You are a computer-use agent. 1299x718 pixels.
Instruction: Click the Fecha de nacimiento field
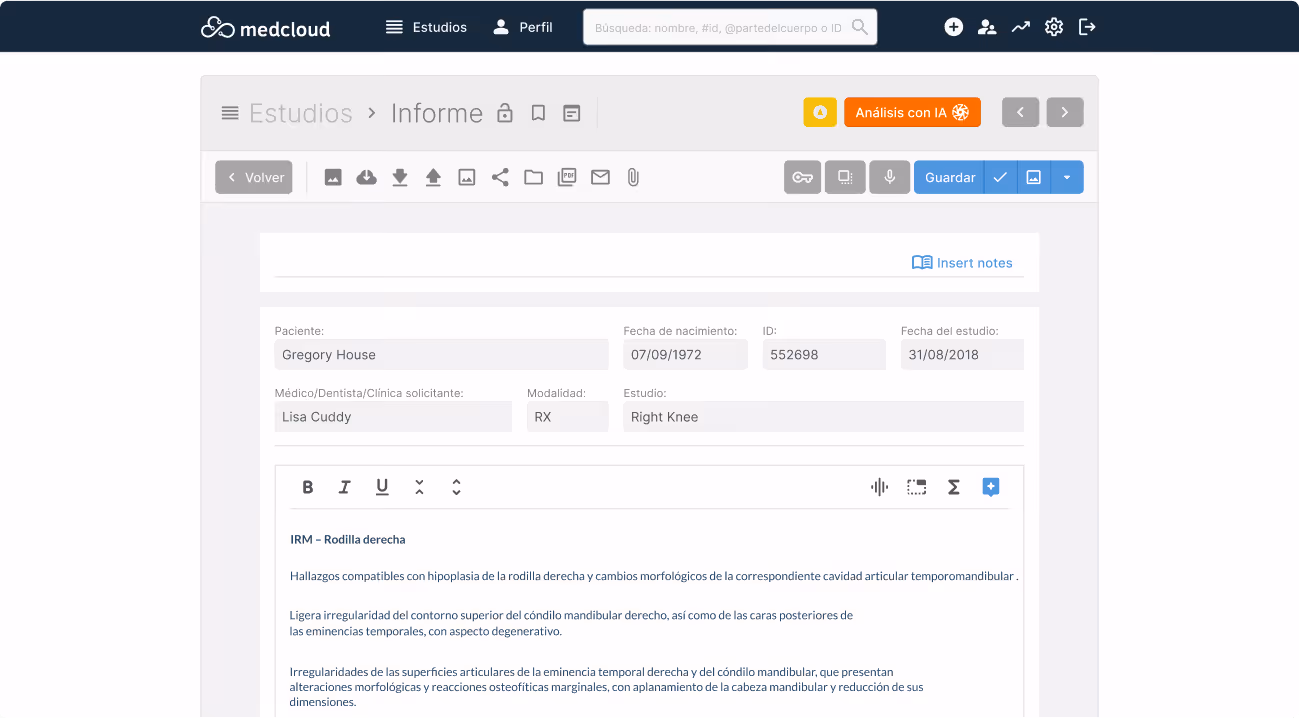(x=685, y=355)
